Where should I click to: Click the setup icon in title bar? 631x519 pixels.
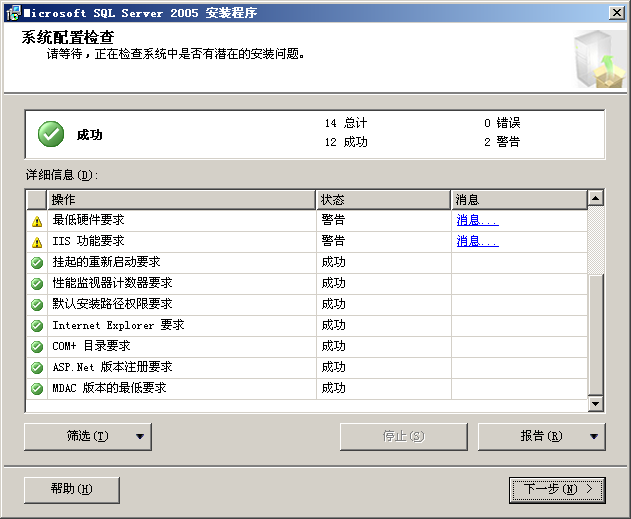(13, 13)
